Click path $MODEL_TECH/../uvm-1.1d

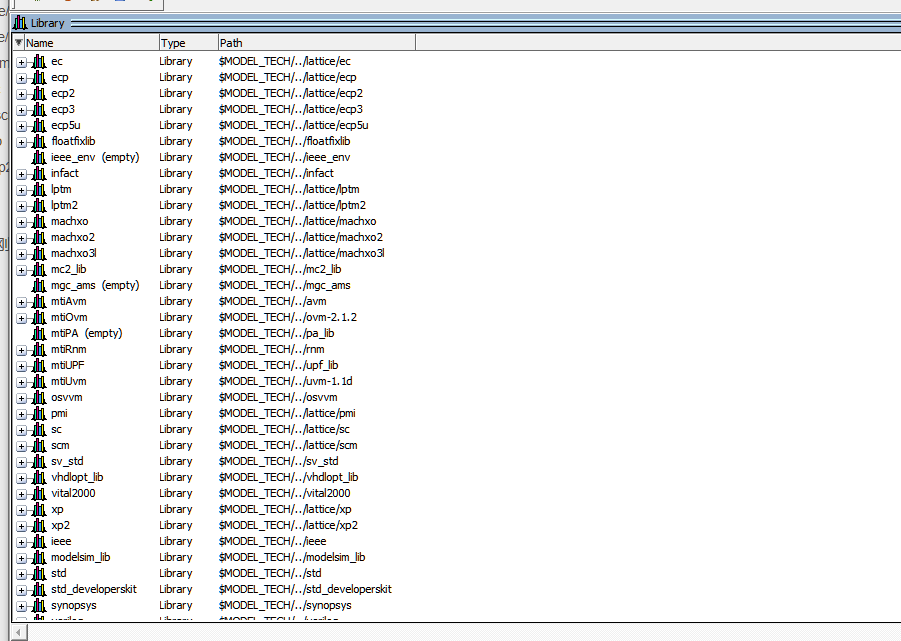point(286,381)
